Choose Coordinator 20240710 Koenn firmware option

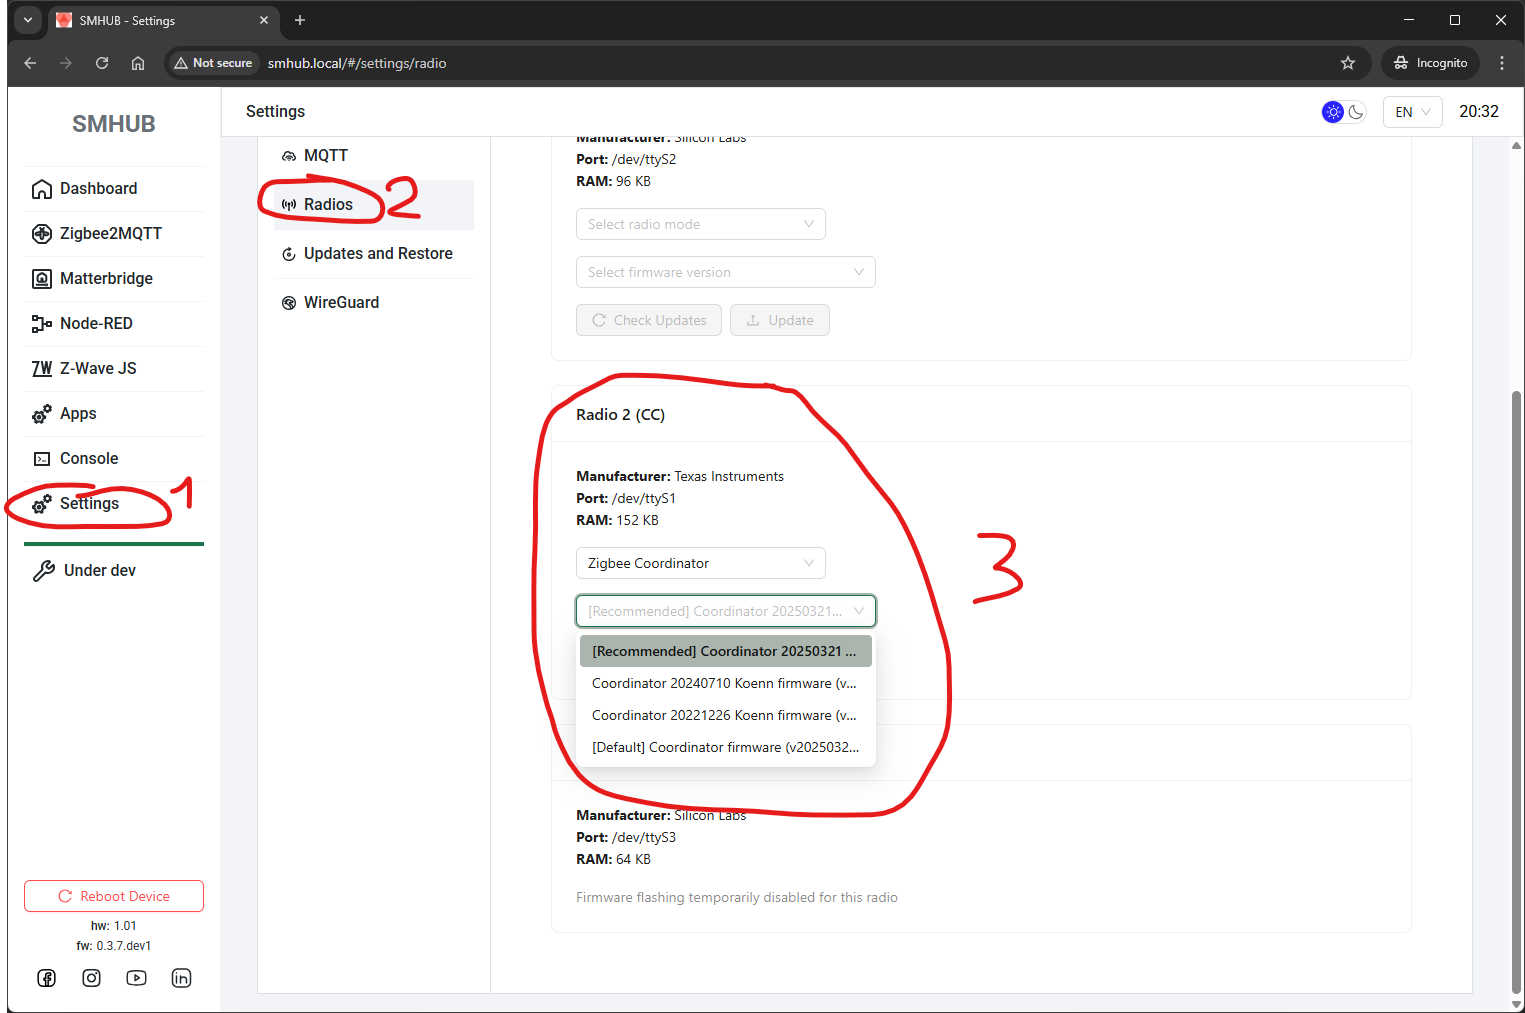724,683
